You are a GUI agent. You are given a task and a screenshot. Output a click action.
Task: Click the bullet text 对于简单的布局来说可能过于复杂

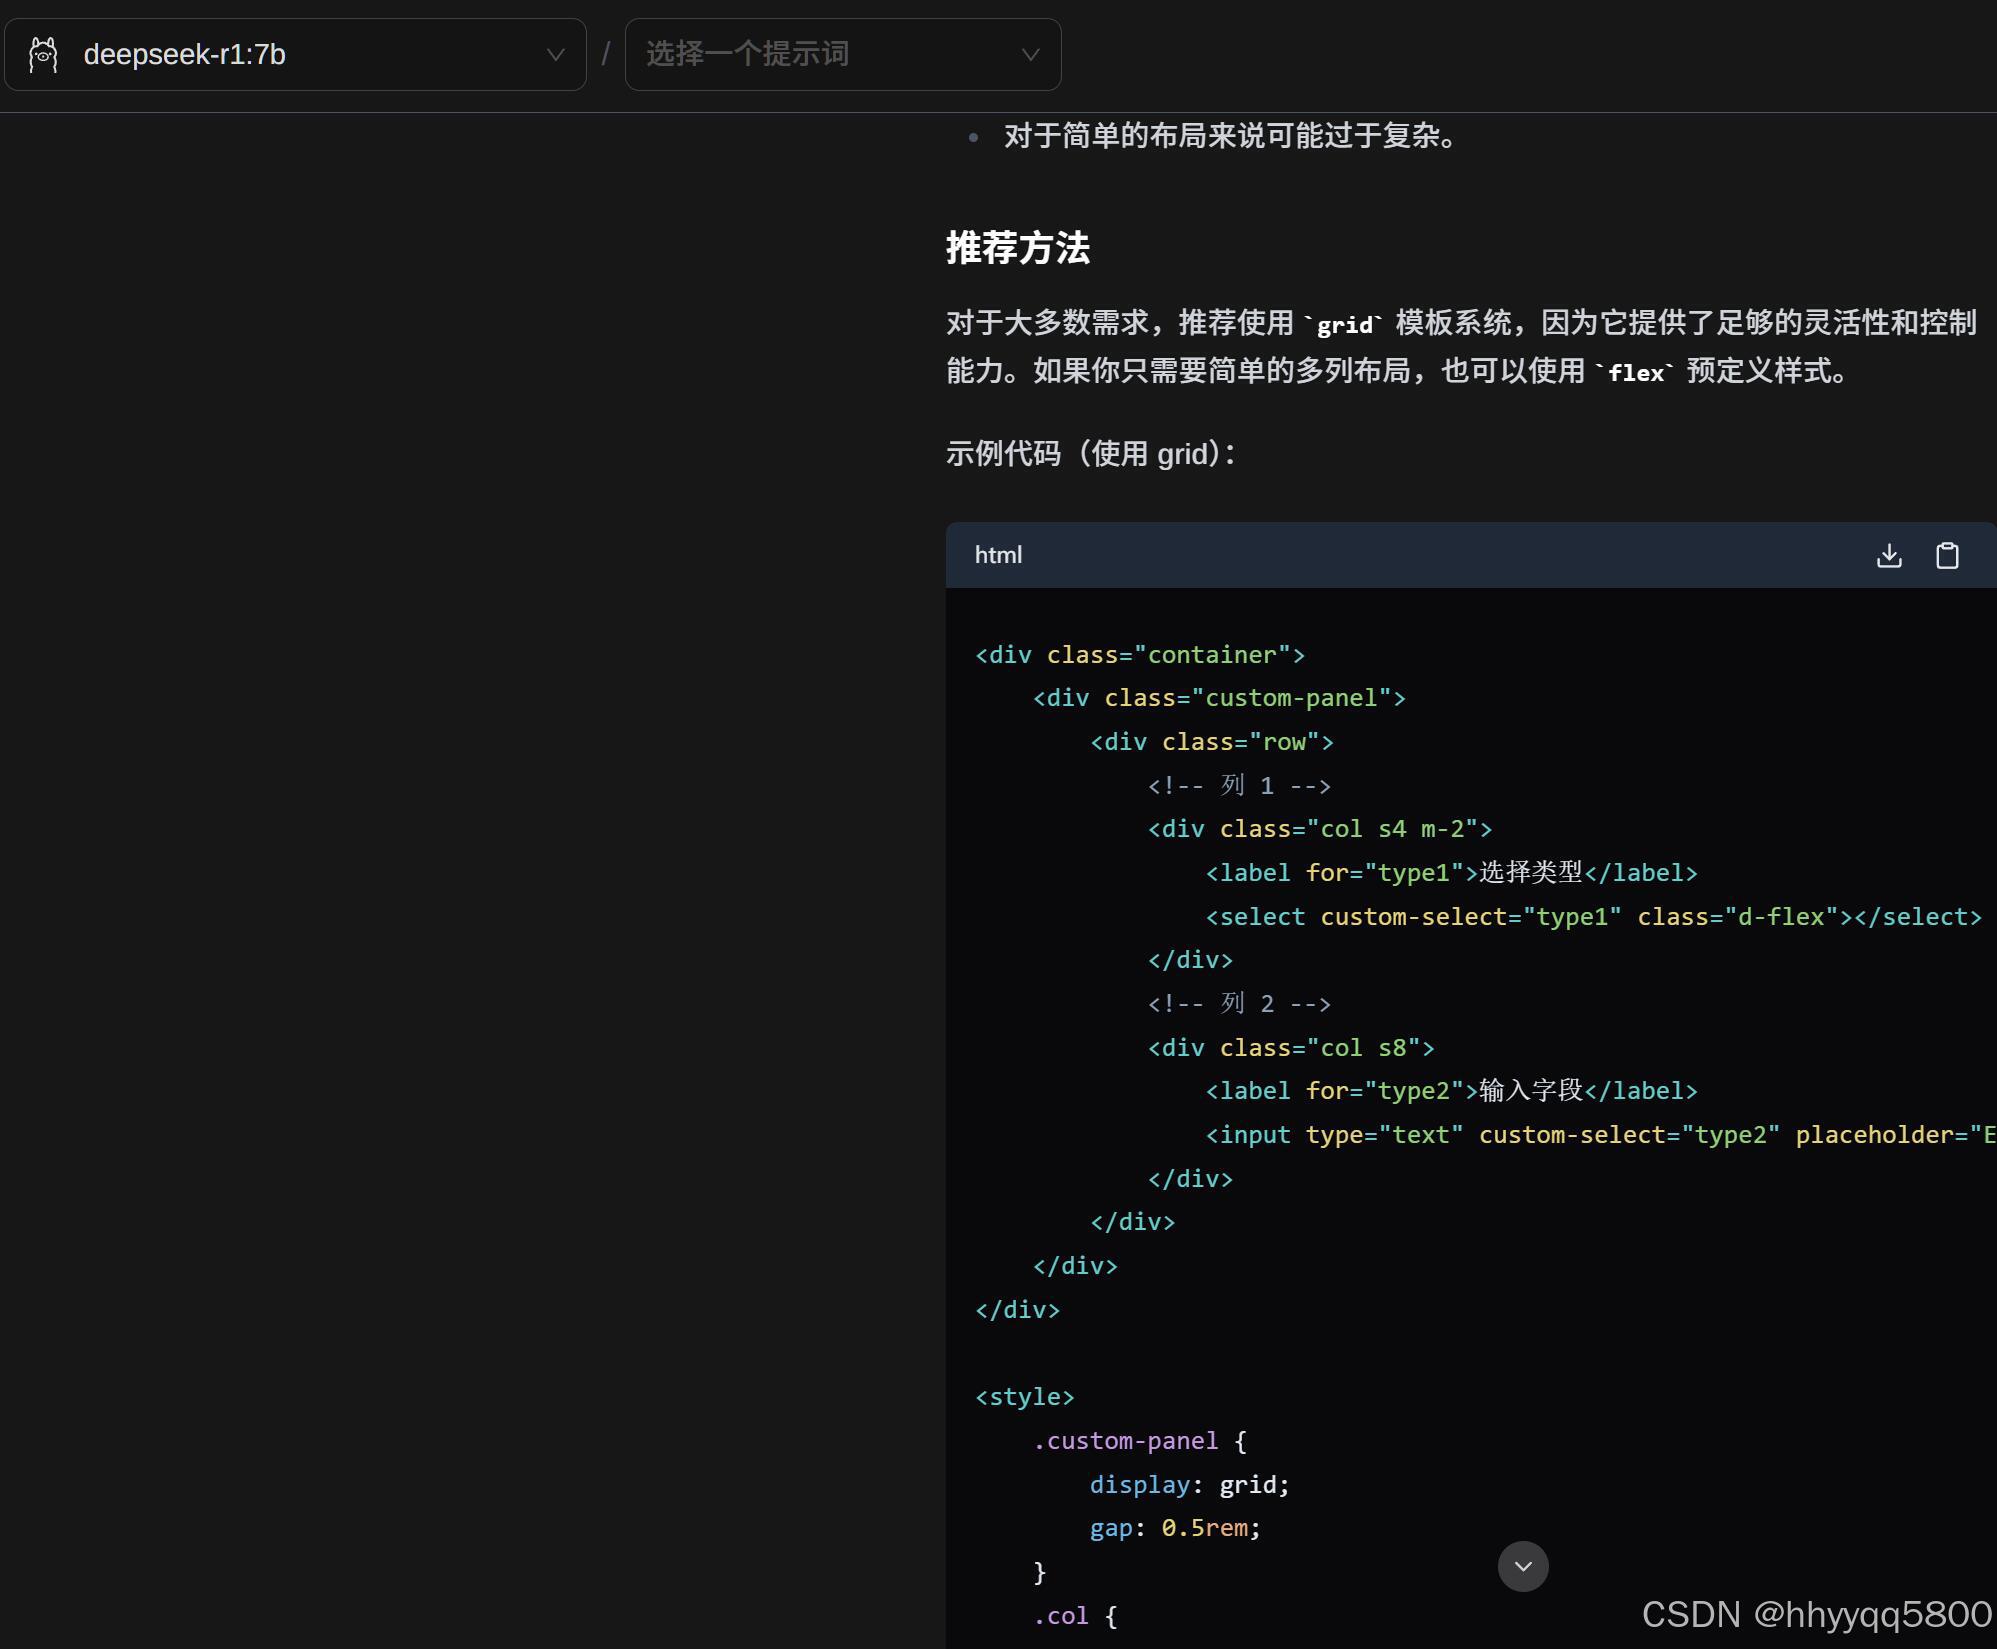(x=1230, y=136)
